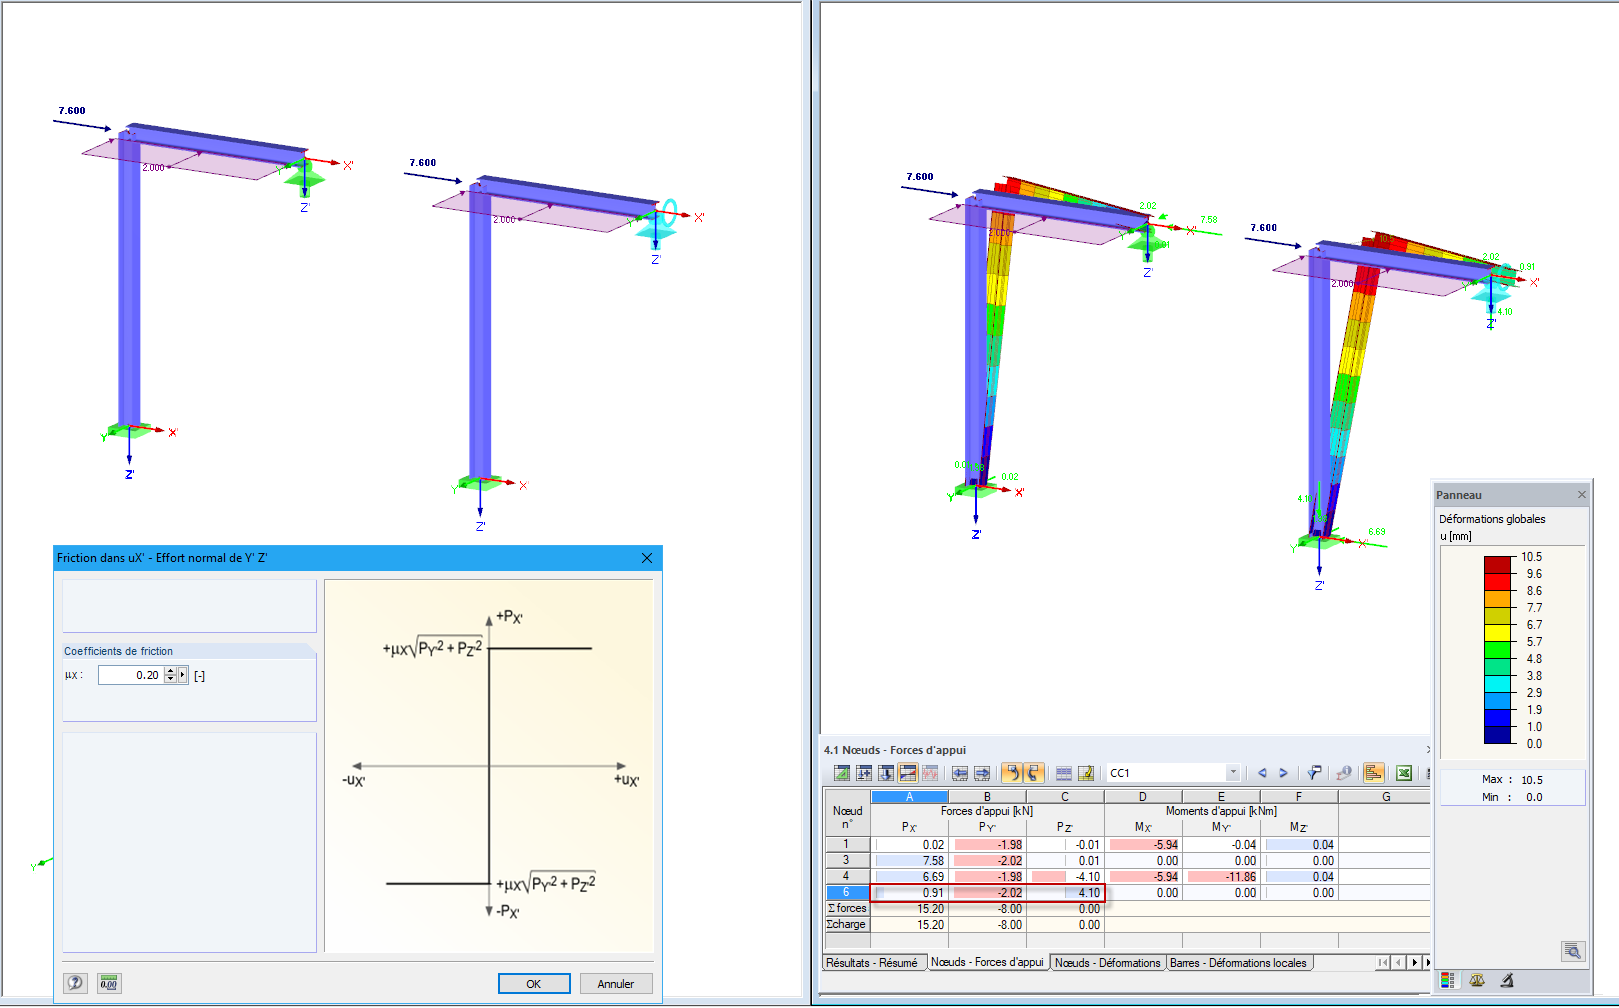Click the -11.86 My cell for node 4
Screen dimensions: 1619x1008
click(1221, 877)
